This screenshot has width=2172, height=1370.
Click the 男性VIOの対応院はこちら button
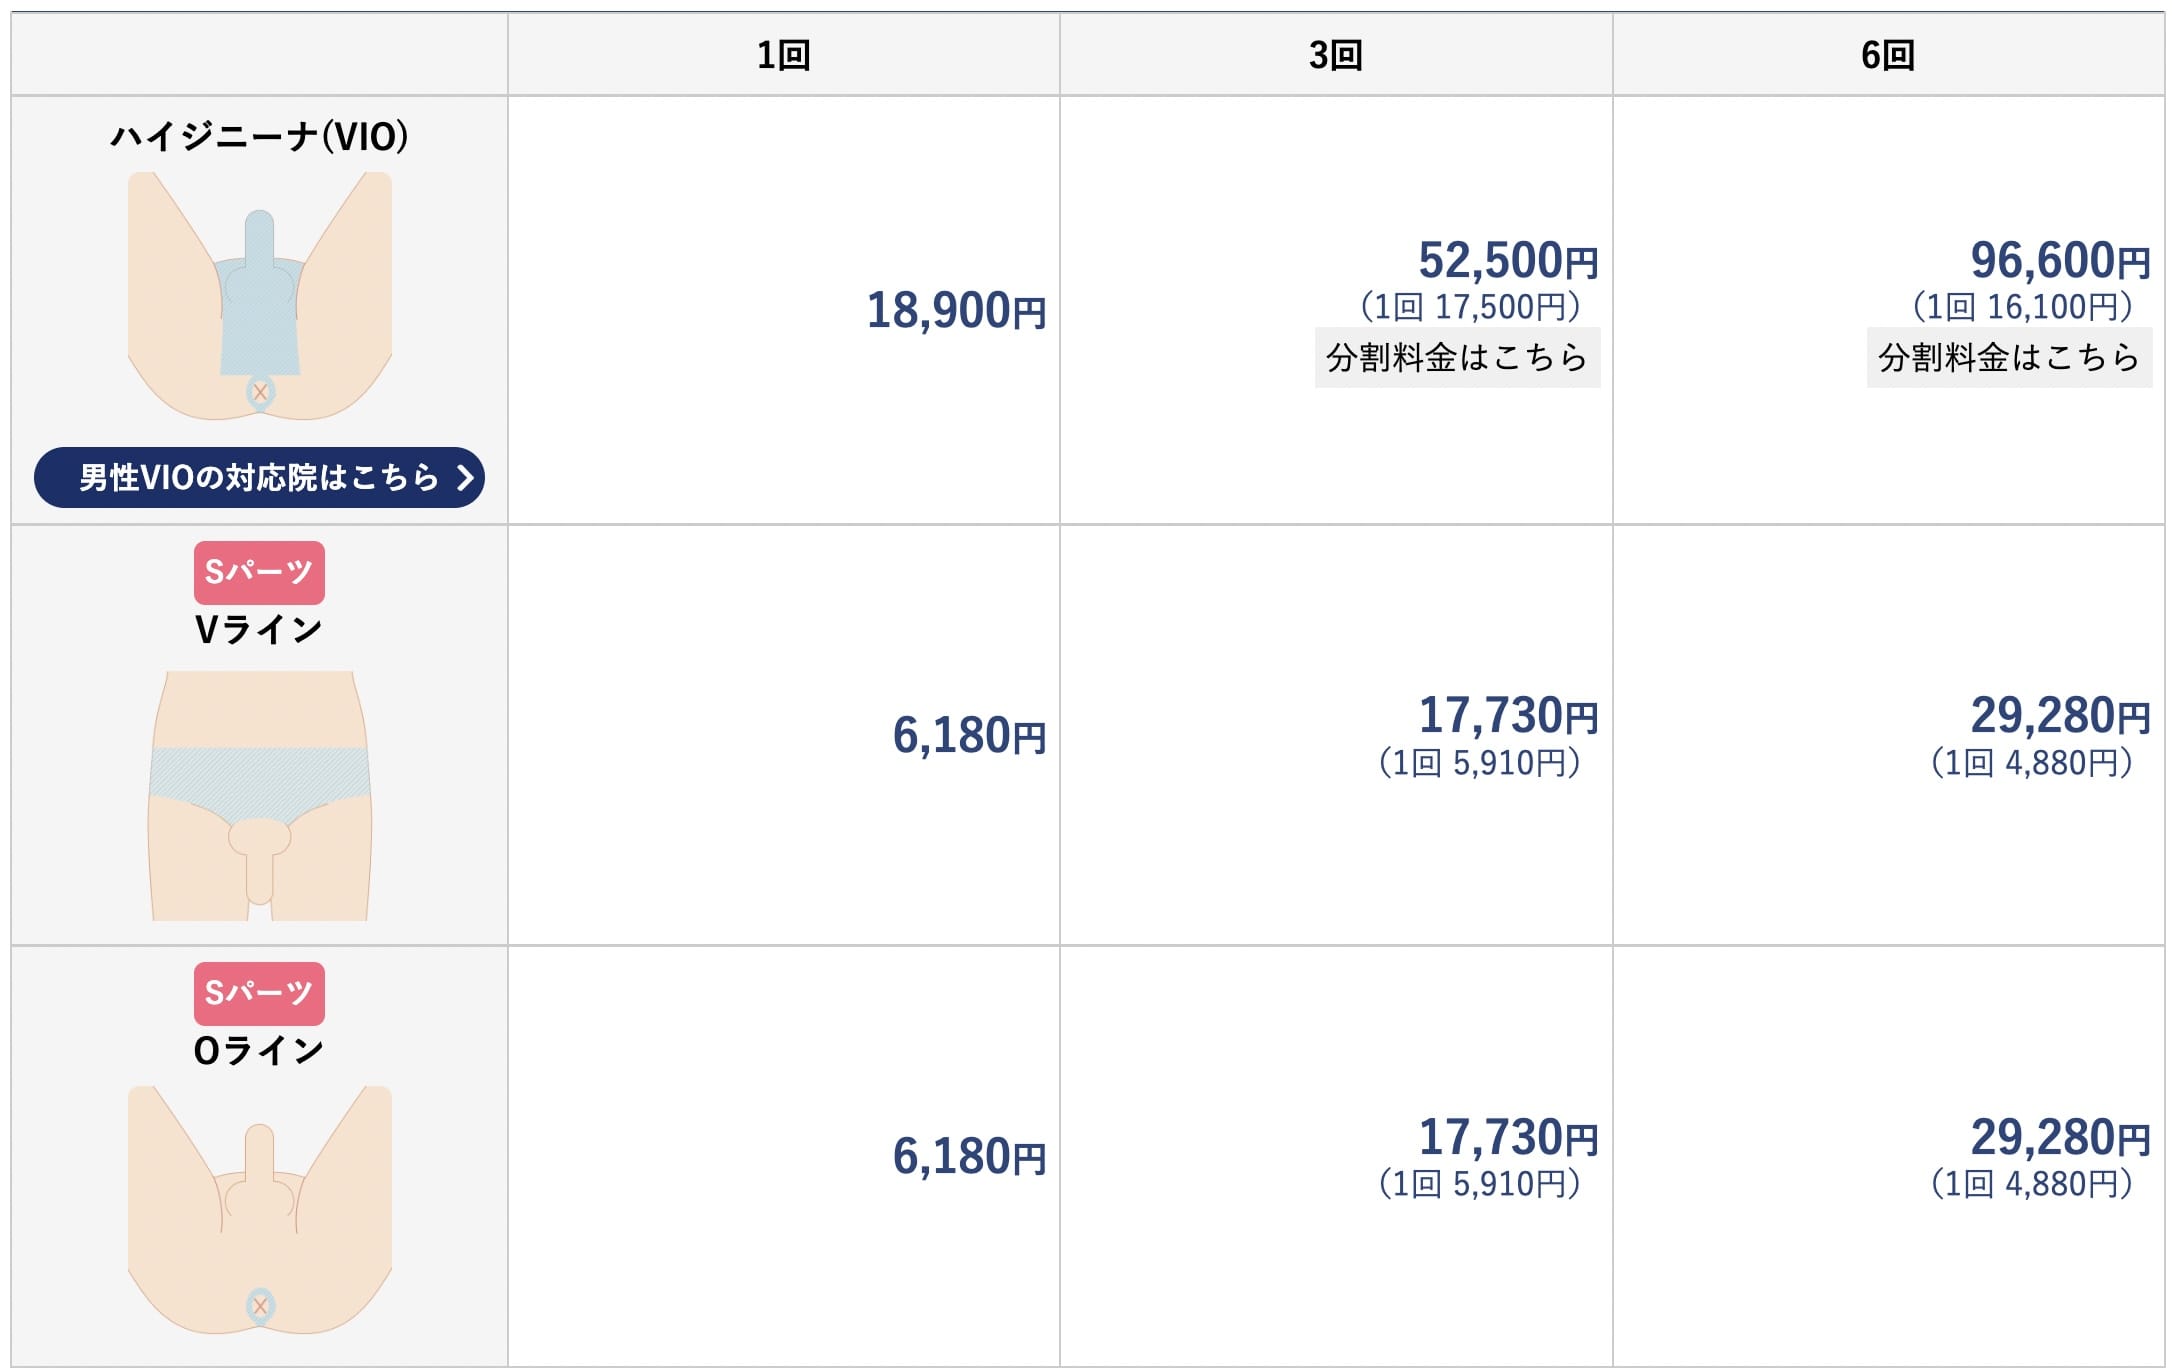[258, 477]
